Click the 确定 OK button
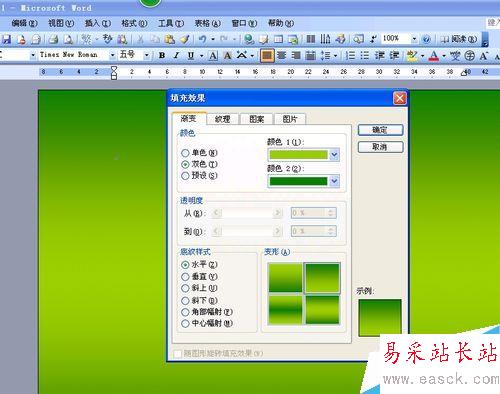This screenshot has width=500, height=394. click(380, 130)
